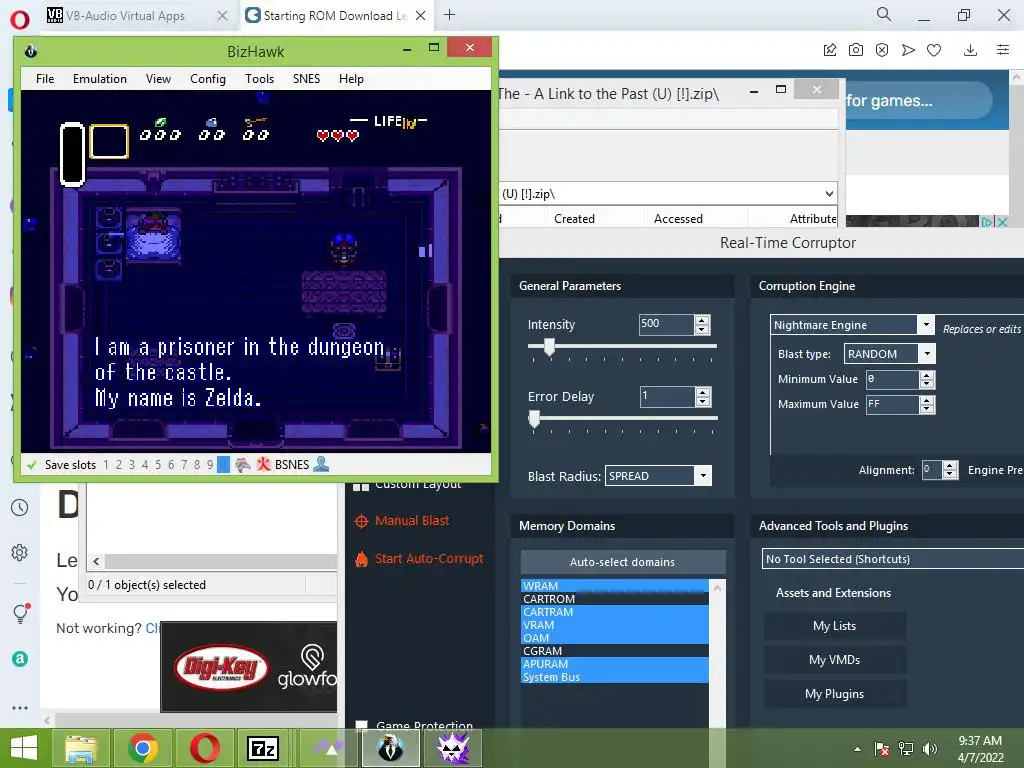Click the Intensity slider handle
The image size is (1024, 768).
[x=549, y=347]
